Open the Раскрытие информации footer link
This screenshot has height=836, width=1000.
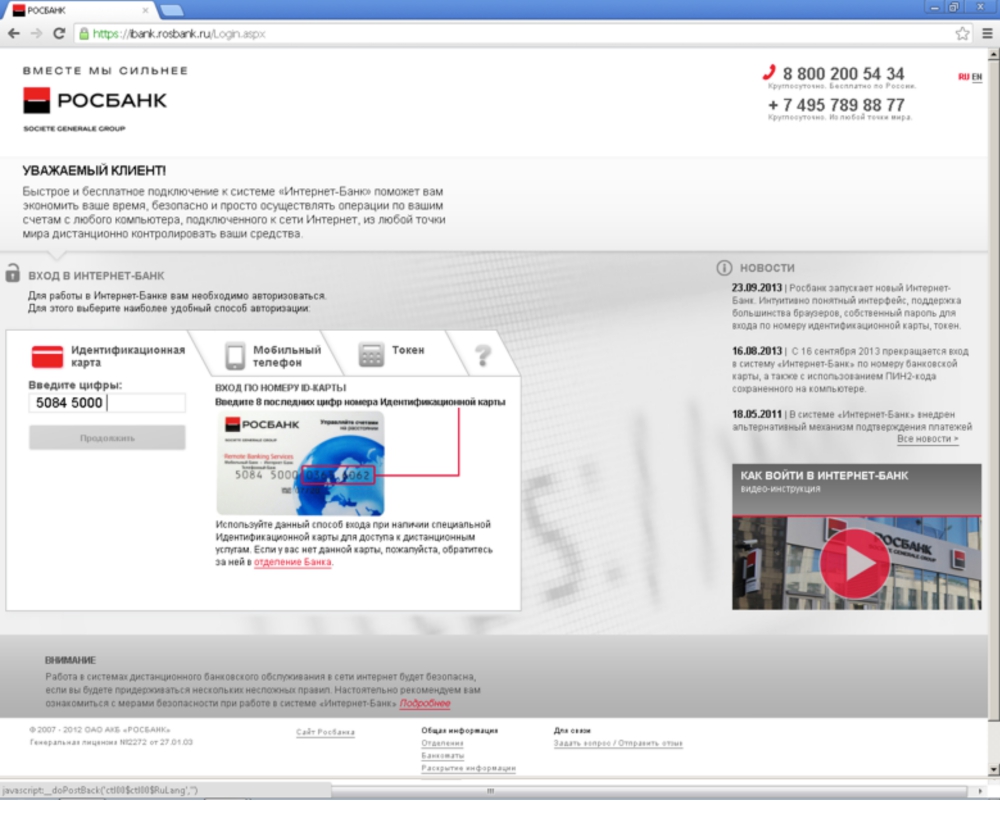click(x=469, y=768)
